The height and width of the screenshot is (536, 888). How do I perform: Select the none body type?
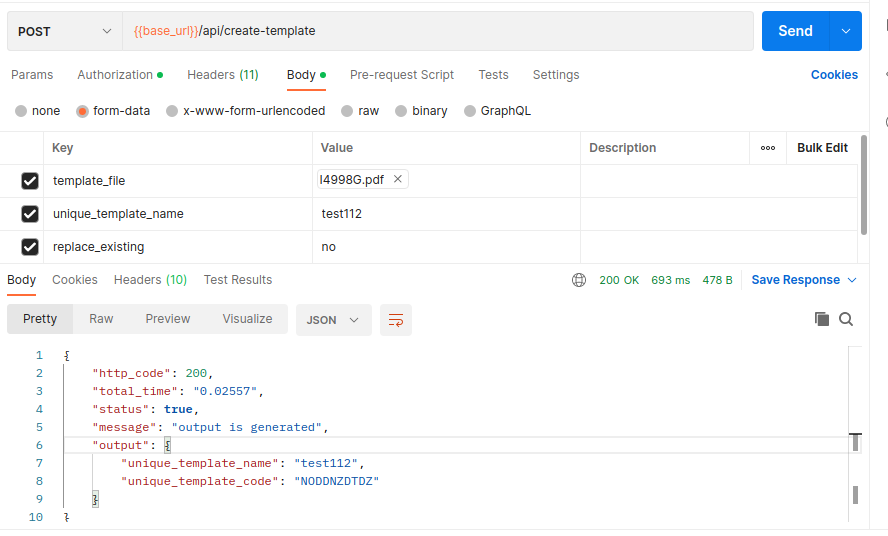coord(37,111)
